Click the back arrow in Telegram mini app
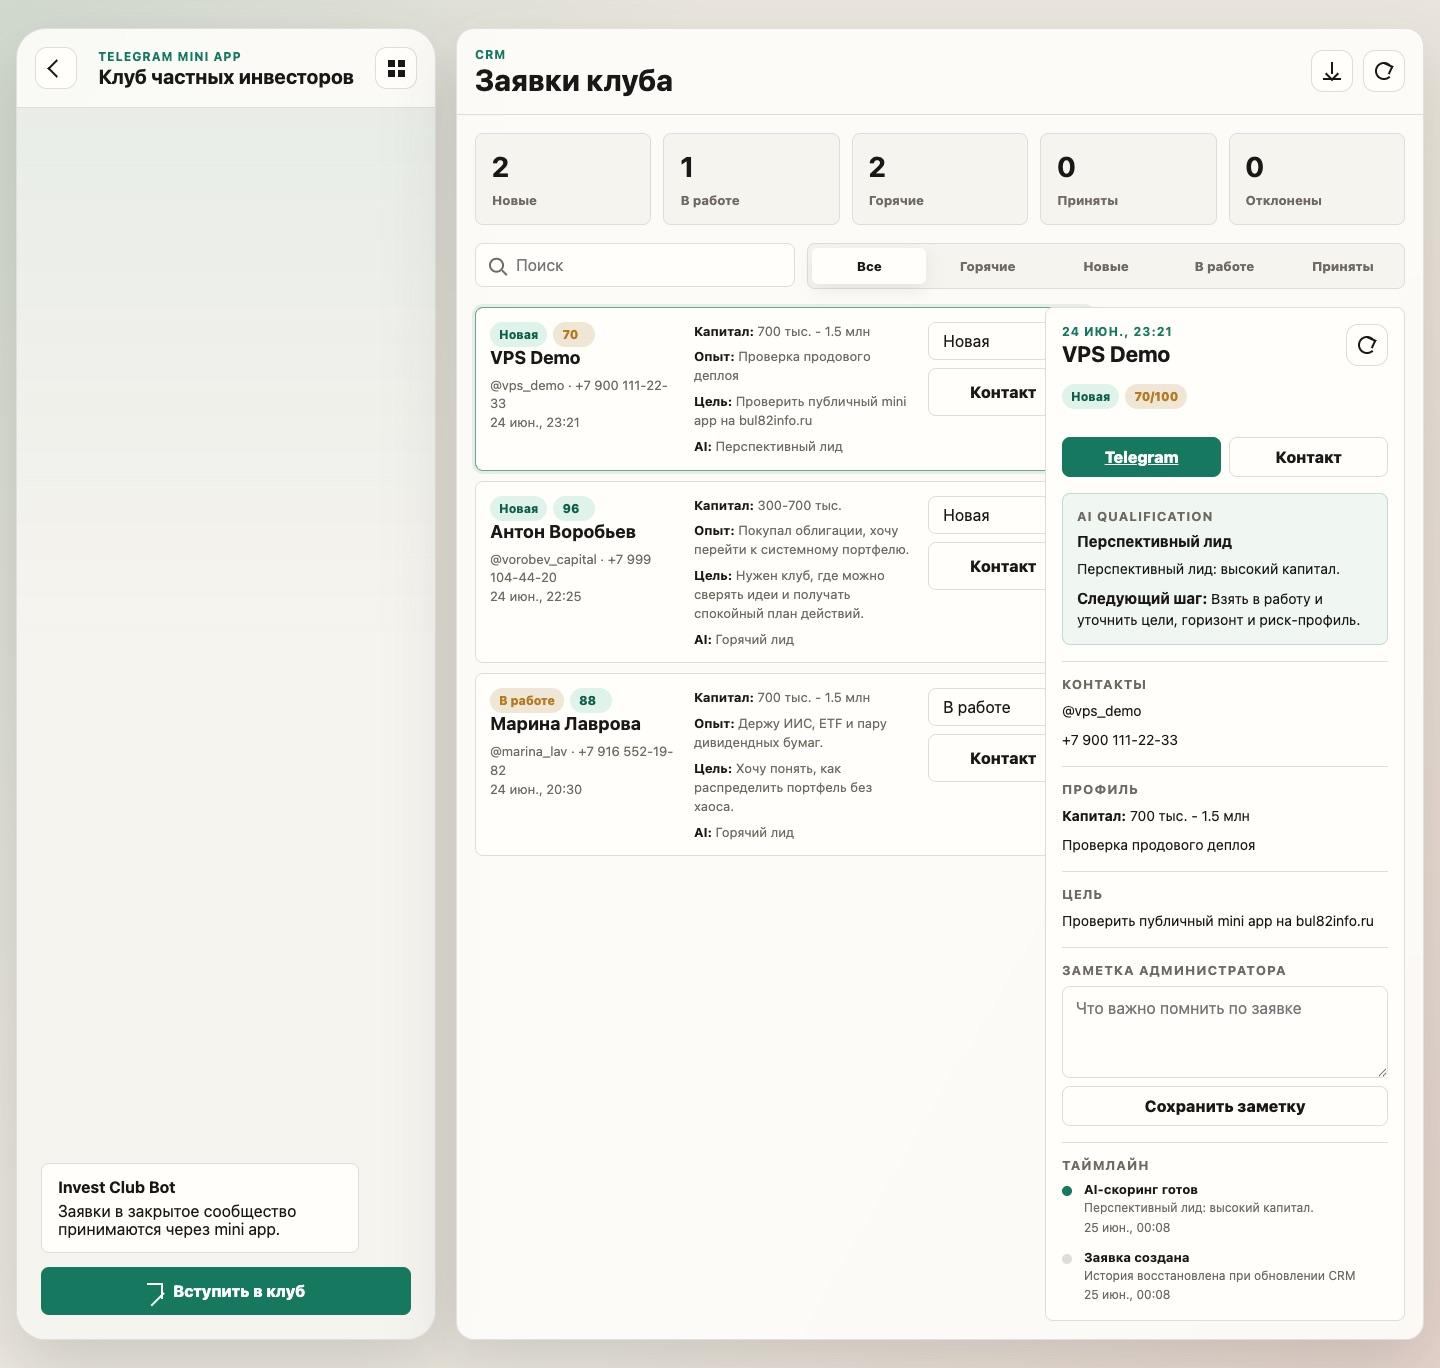1440x1368 pixels. pyautogui.click(x=55, y=68)
